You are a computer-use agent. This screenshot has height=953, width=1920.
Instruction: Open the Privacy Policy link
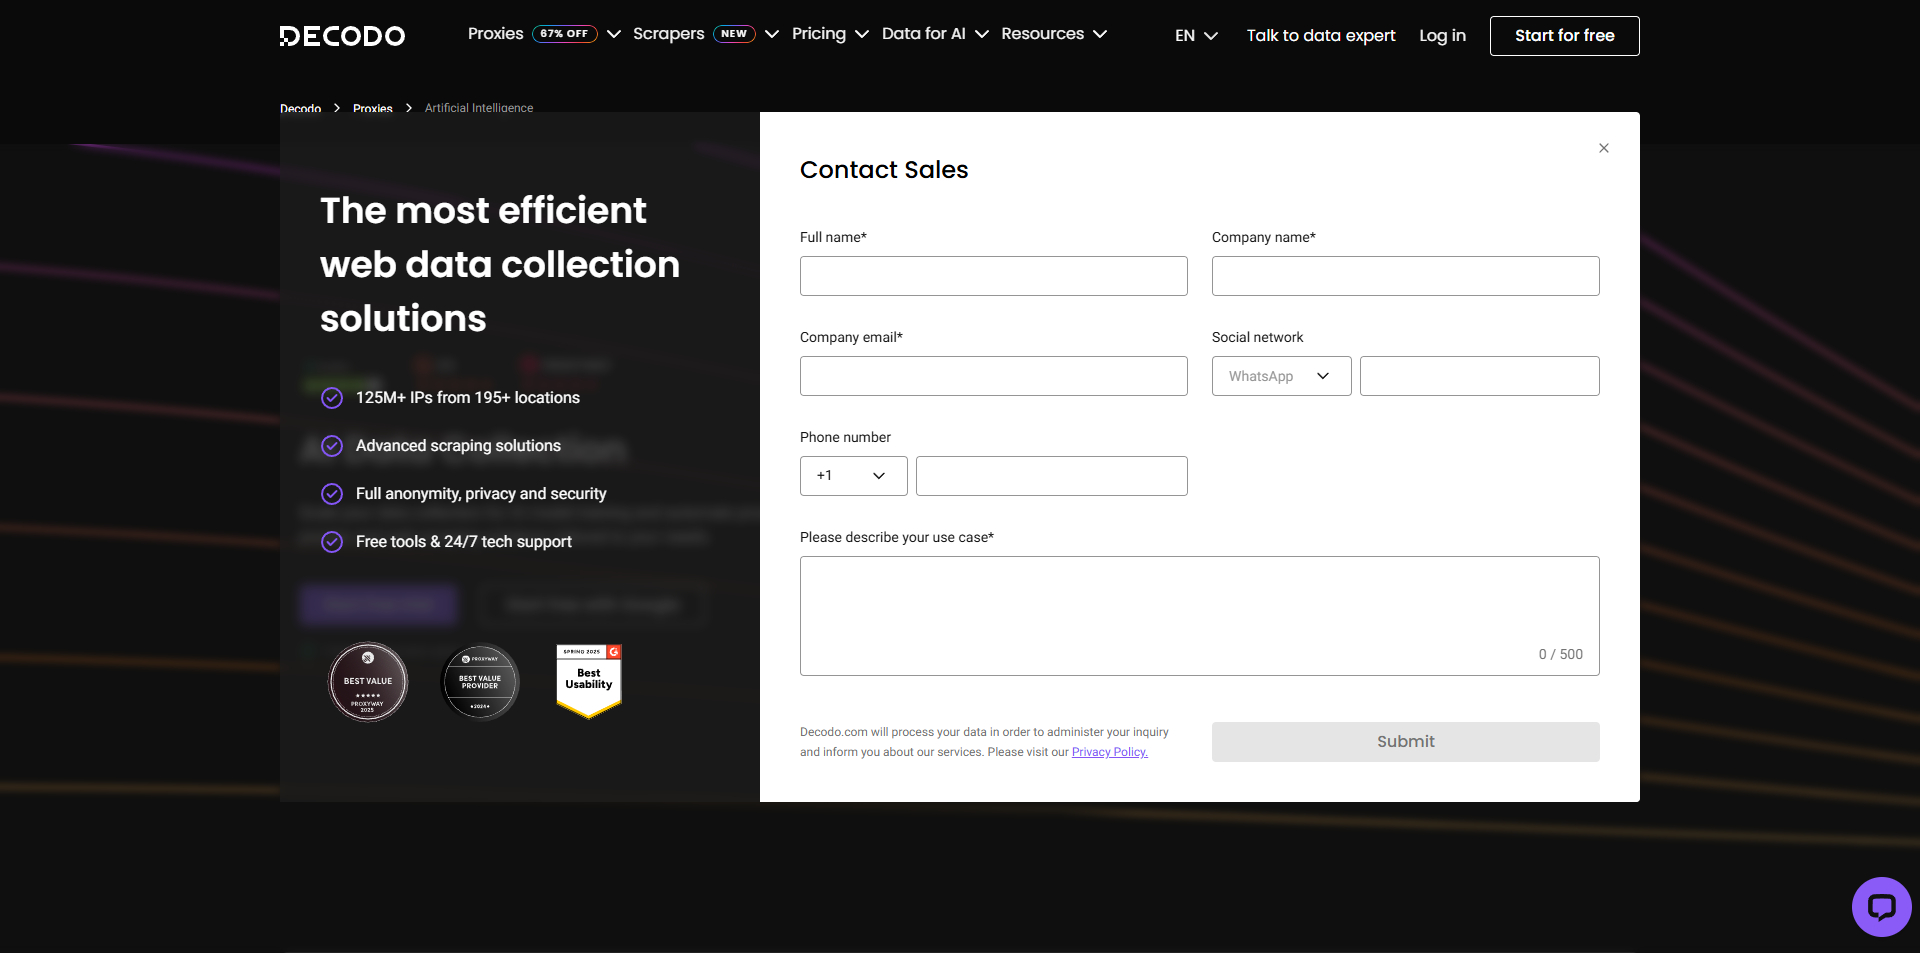coord(1109,751)
